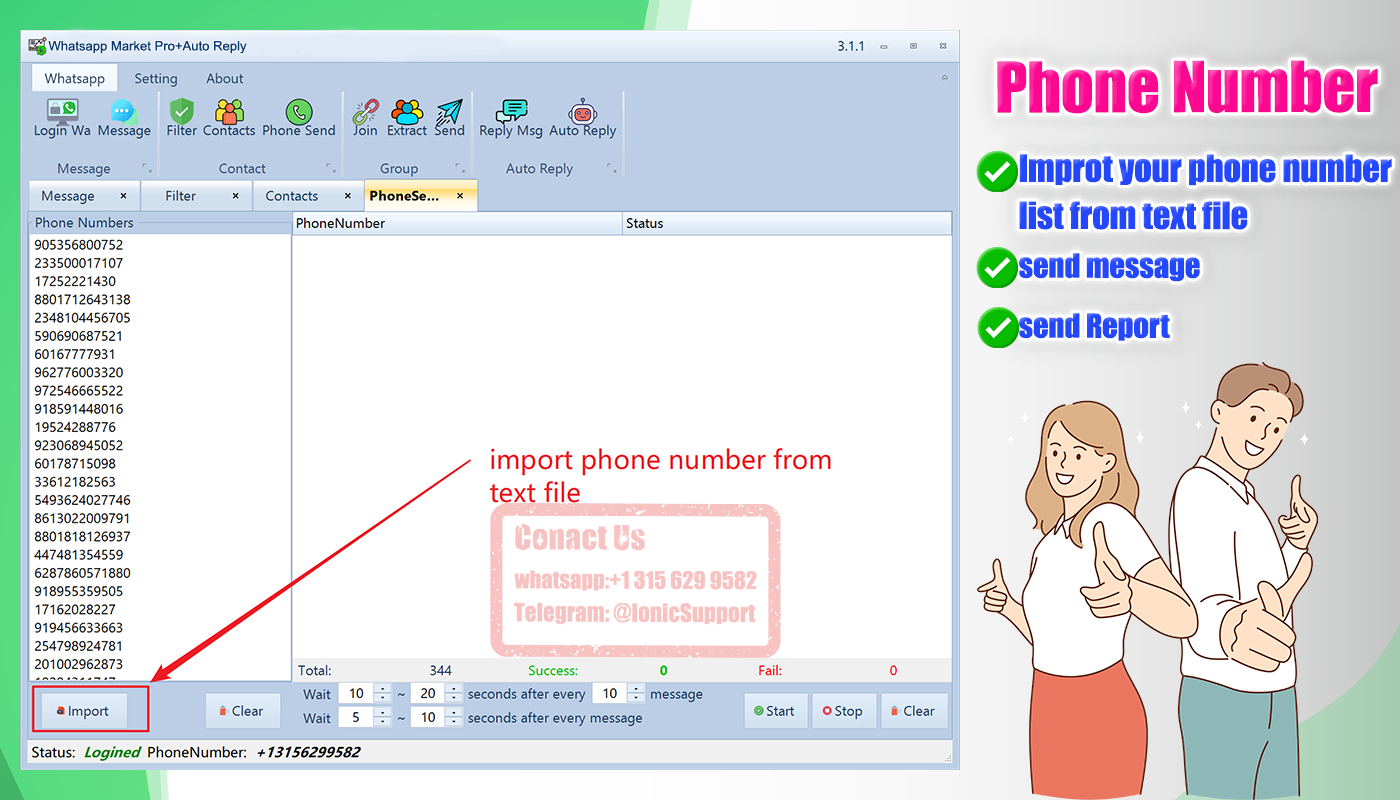Open the Auto Reply robot tool
The image size is (1400, 800).
coord(583,118)
